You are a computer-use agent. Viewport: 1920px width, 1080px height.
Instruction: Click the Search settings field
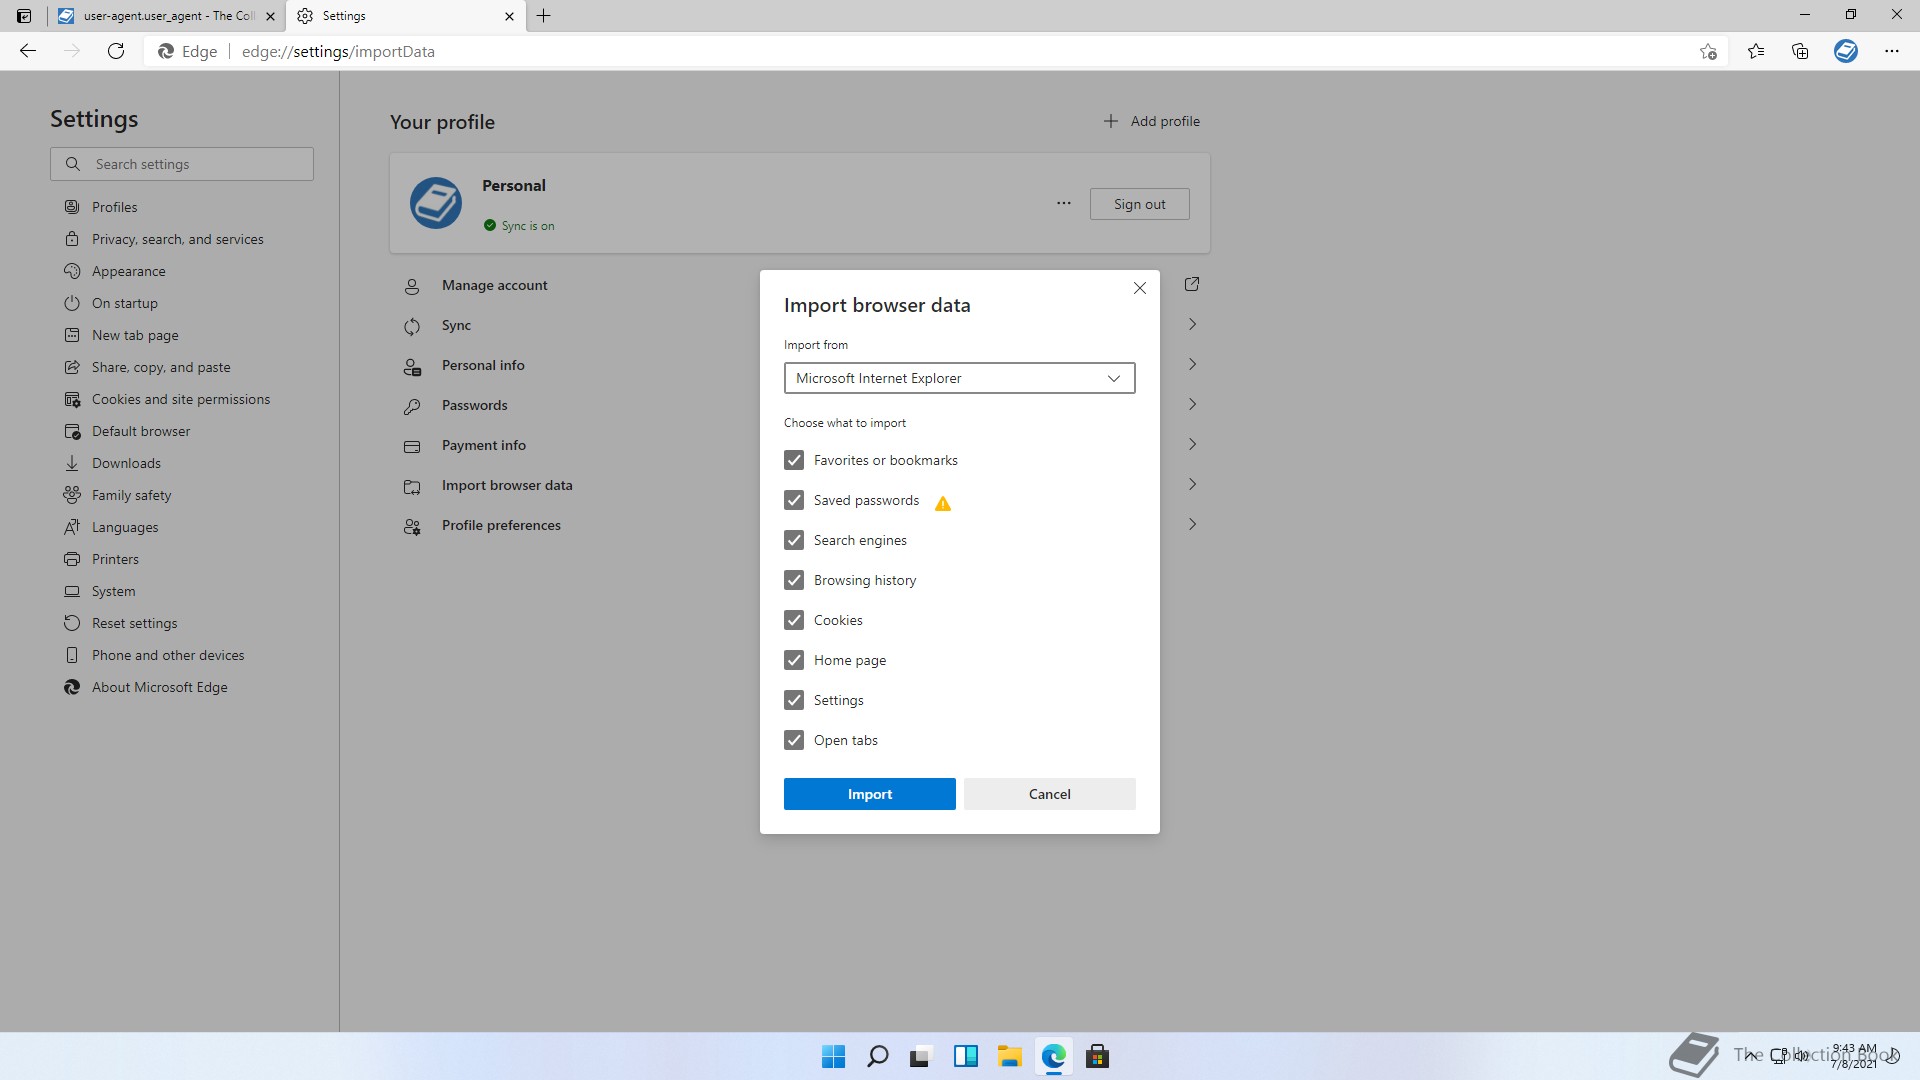point(182,164)
